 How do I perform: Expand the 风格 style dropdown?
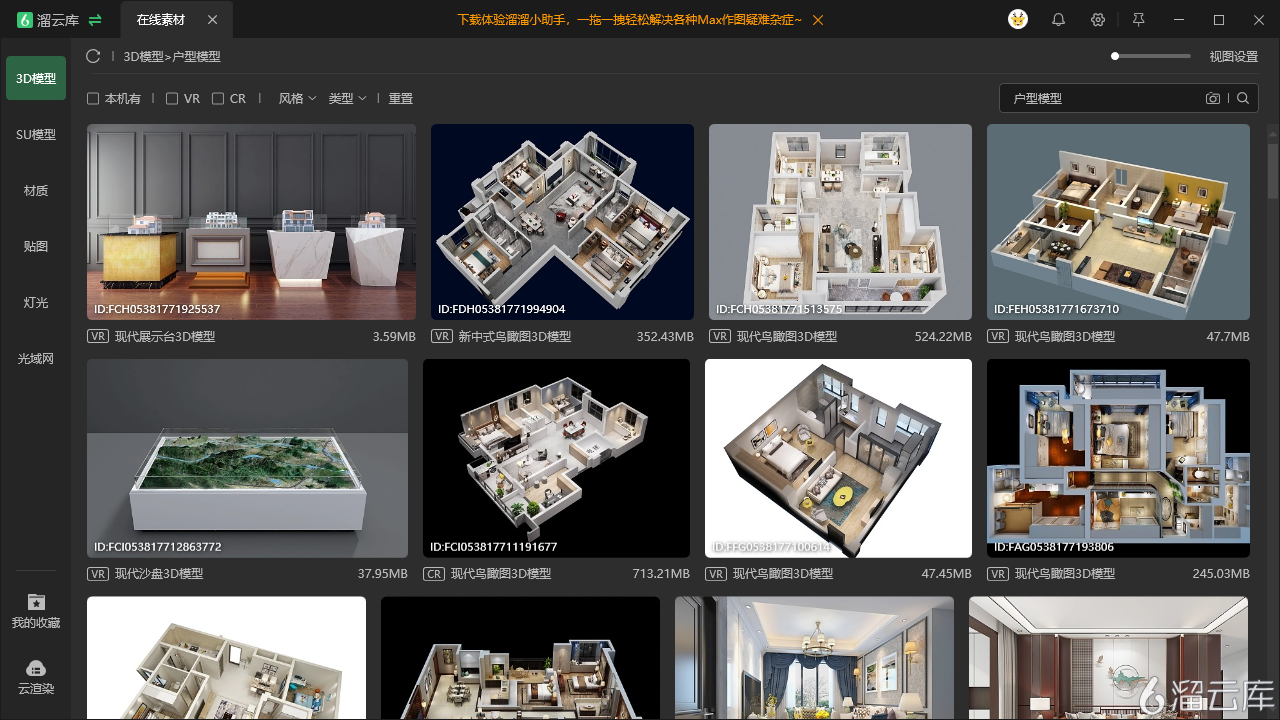[x=297, y=99]
